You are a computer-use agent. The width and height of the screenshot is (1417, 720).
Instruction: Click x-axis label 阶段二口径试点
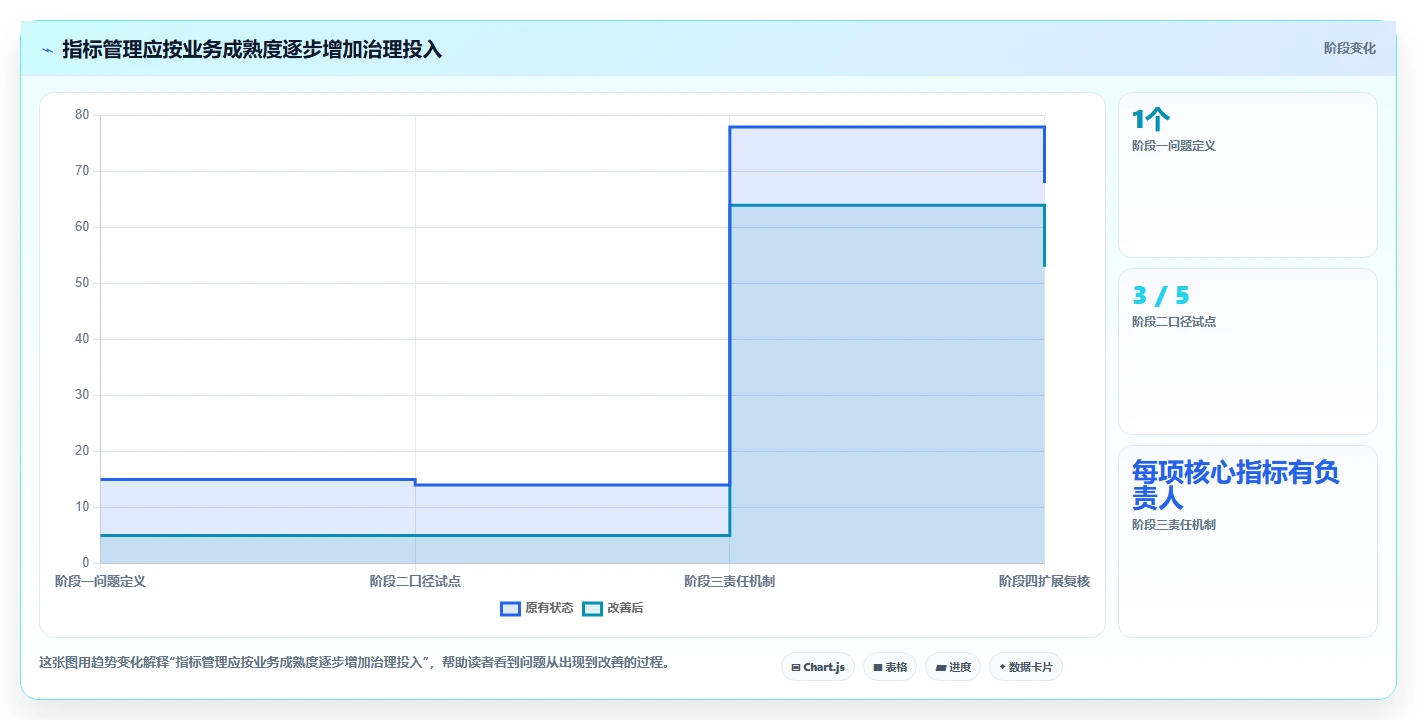click(415, 581)
